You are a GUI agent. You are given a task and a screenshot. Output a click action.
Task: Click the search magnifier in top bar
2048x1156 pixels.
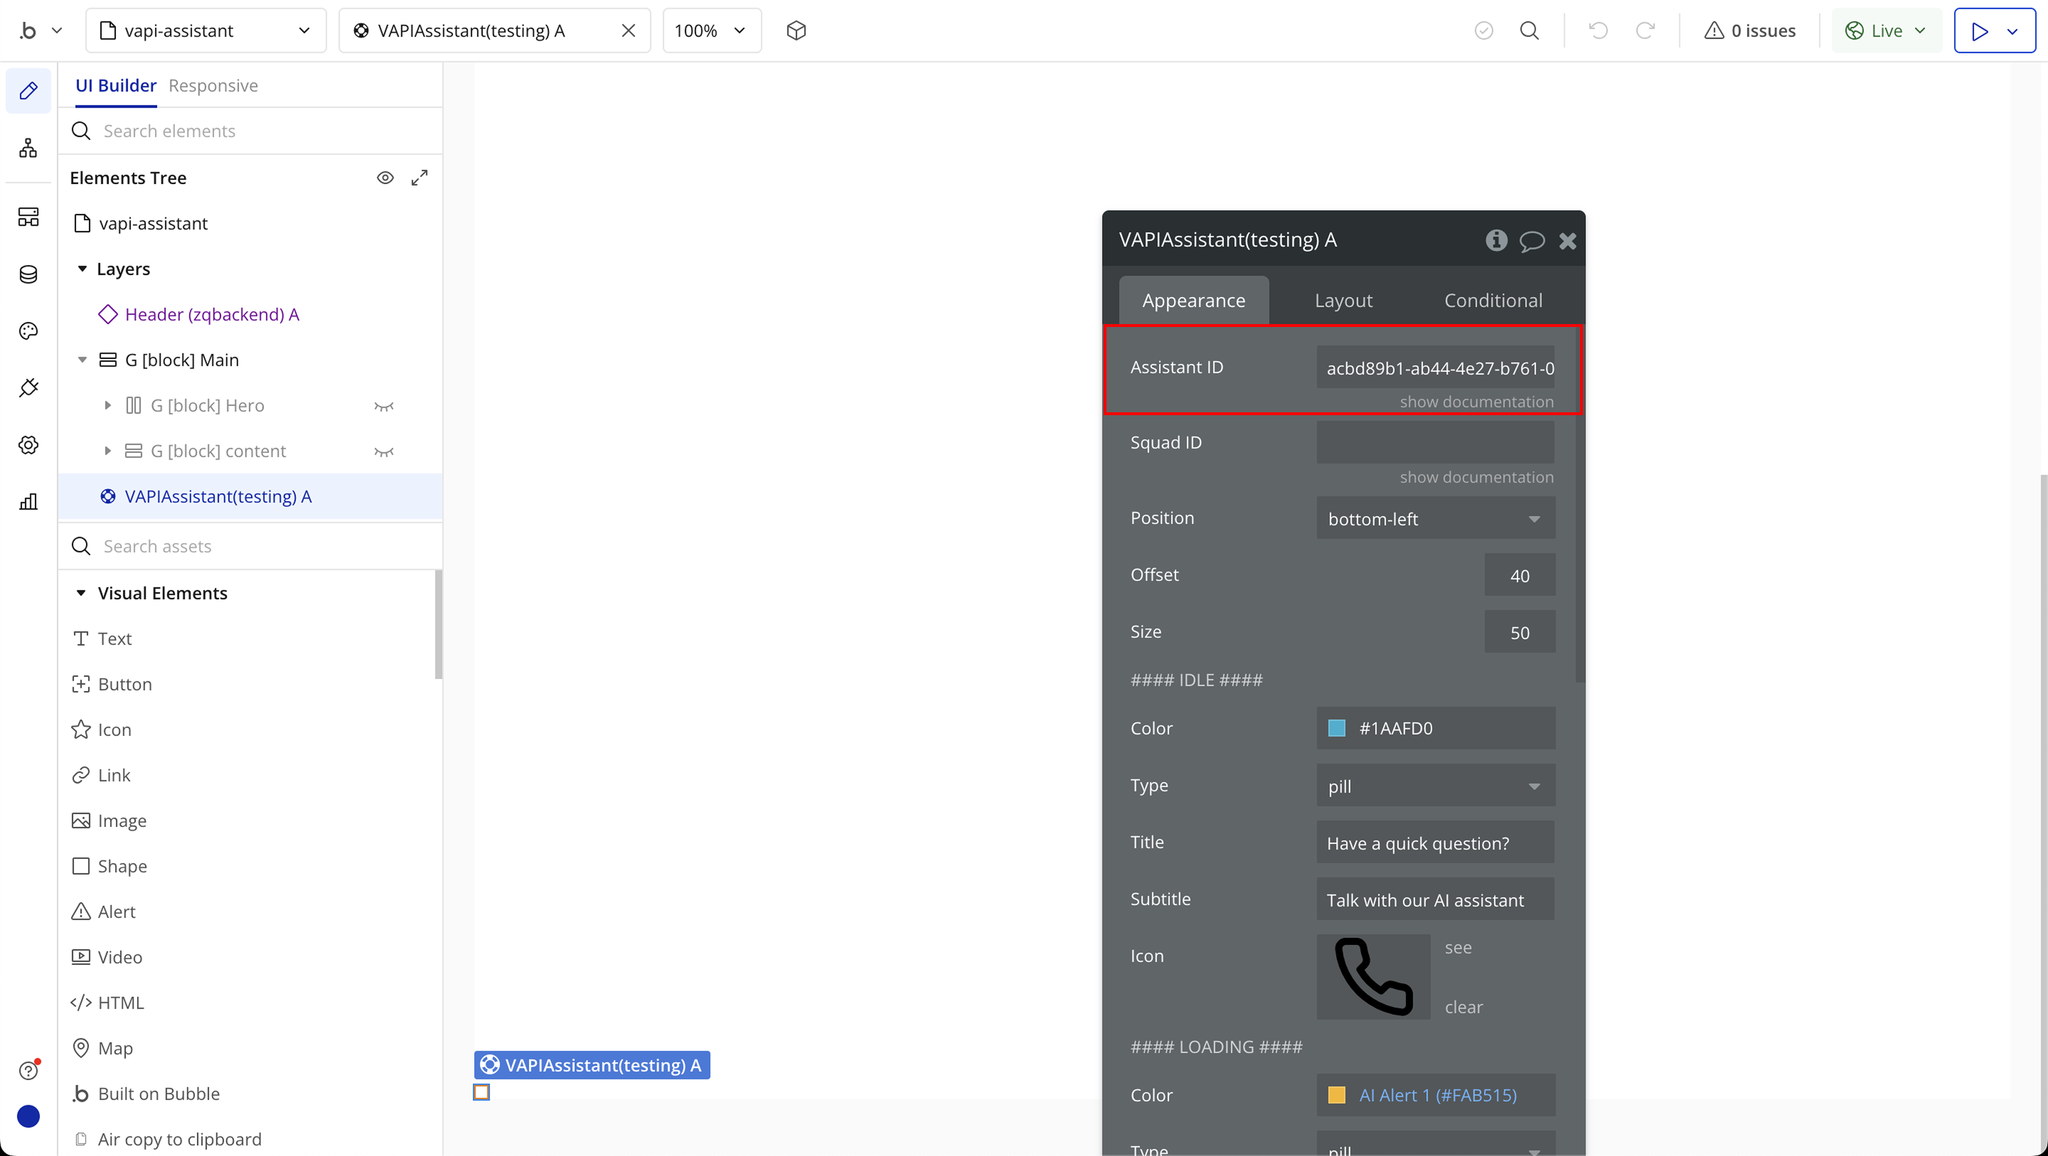pos(1529,31)
